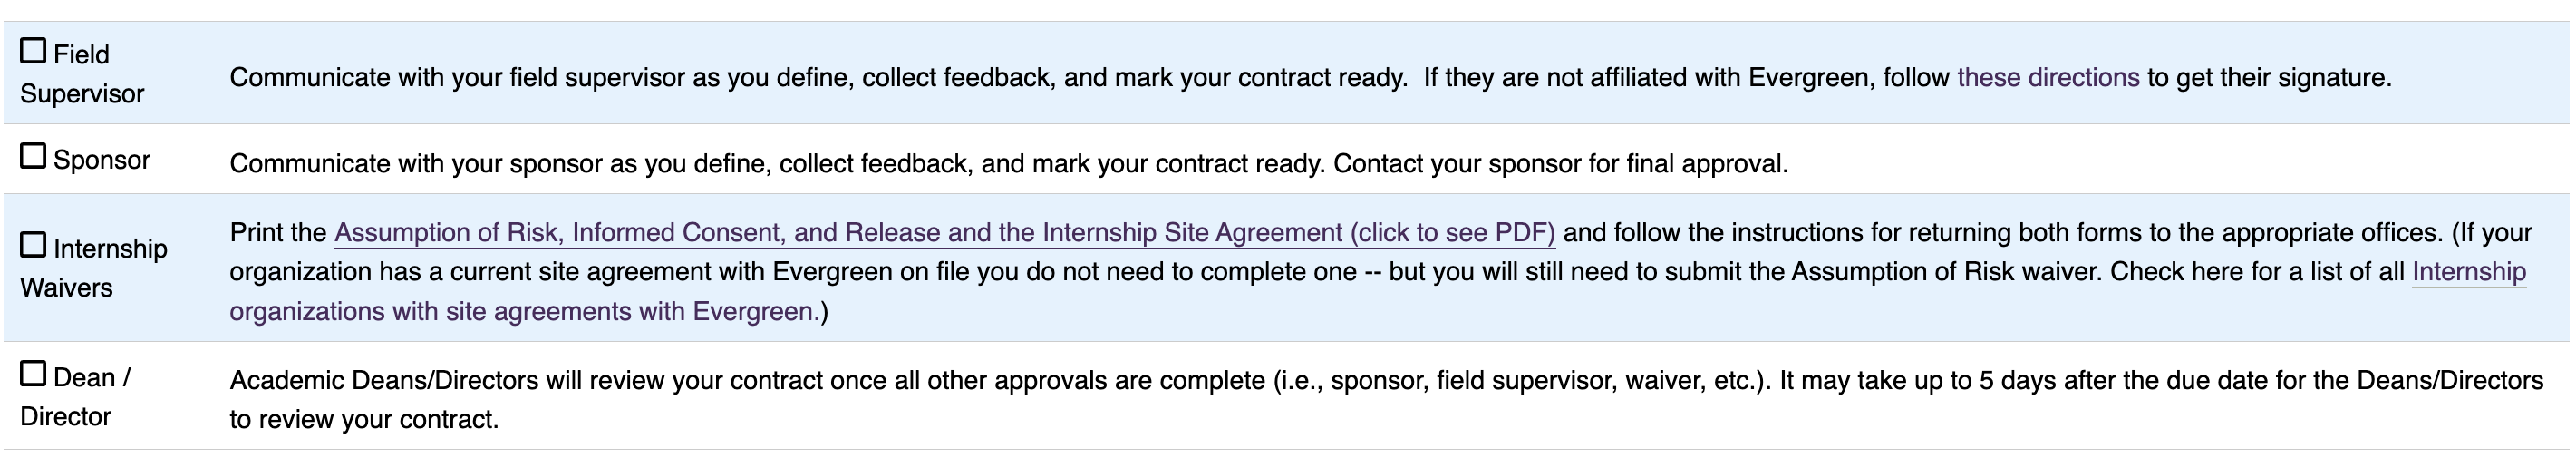Viewport: 2576px width, 468px height.
Task: Enable the Internship Waivers checkbox
Action: tap(33, 244)
